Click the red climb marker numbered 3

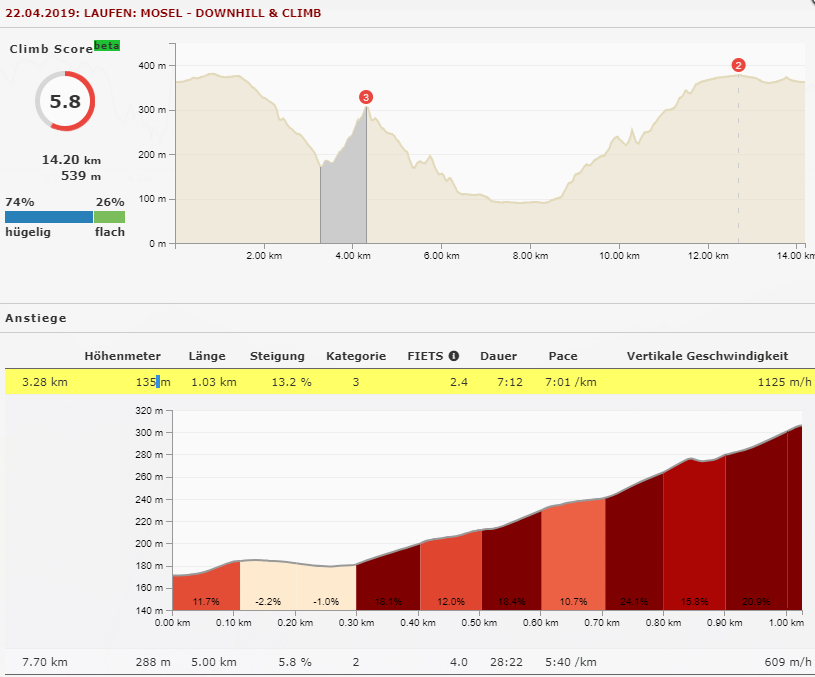click(x=366, y=97)
